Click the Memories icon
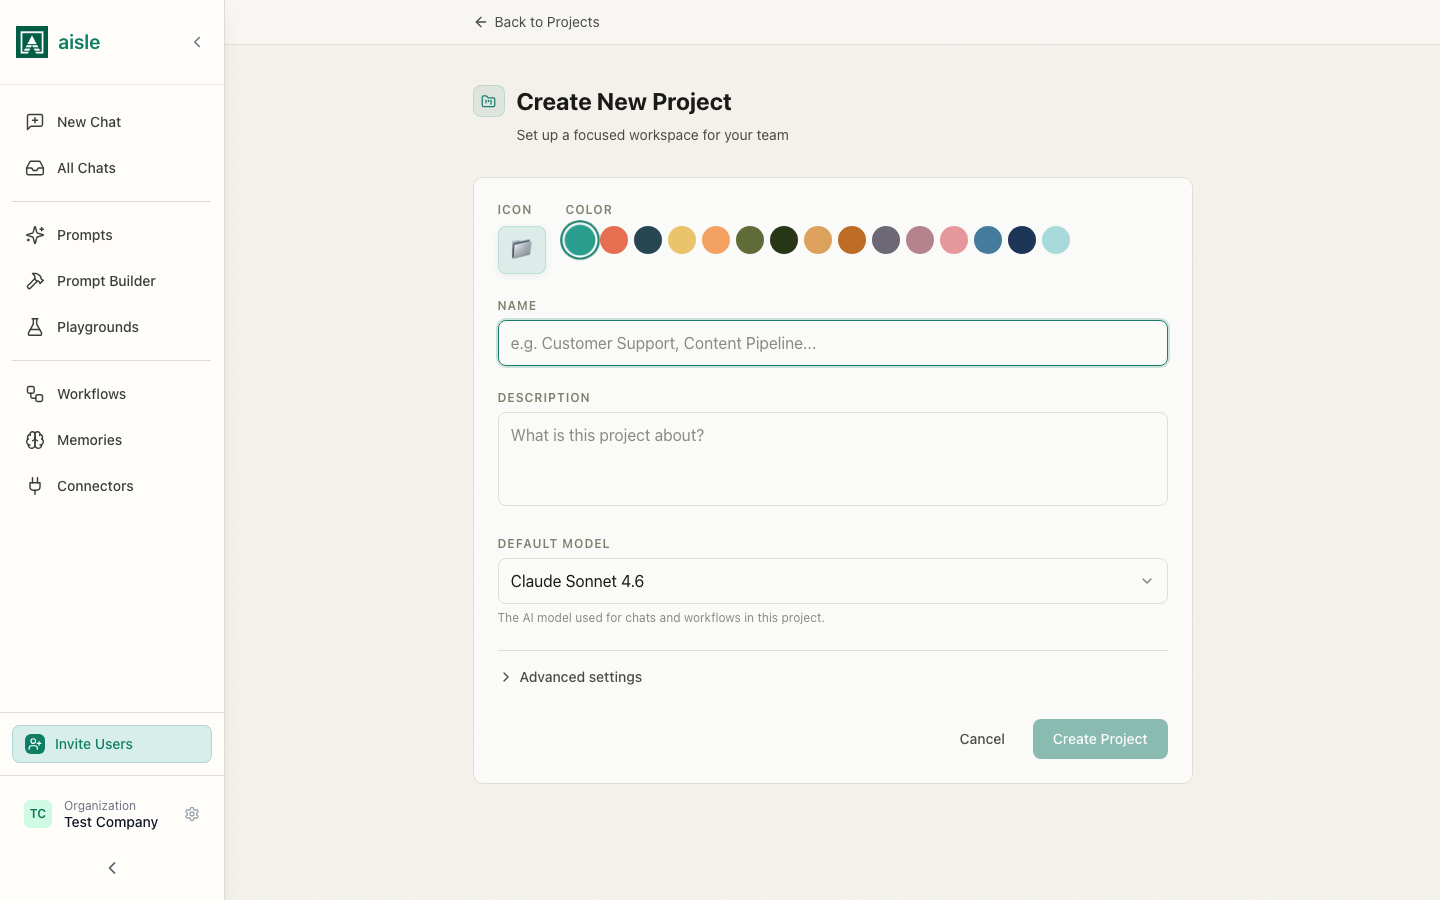 [36, 440]
